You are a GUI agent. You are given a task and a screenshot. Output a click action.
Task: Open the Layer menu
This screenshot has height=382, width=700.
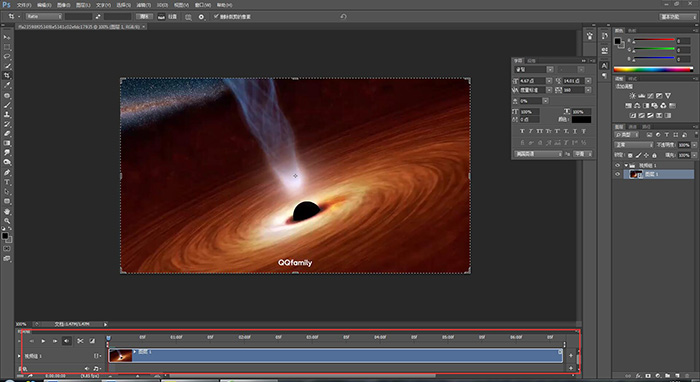[83, 5]
